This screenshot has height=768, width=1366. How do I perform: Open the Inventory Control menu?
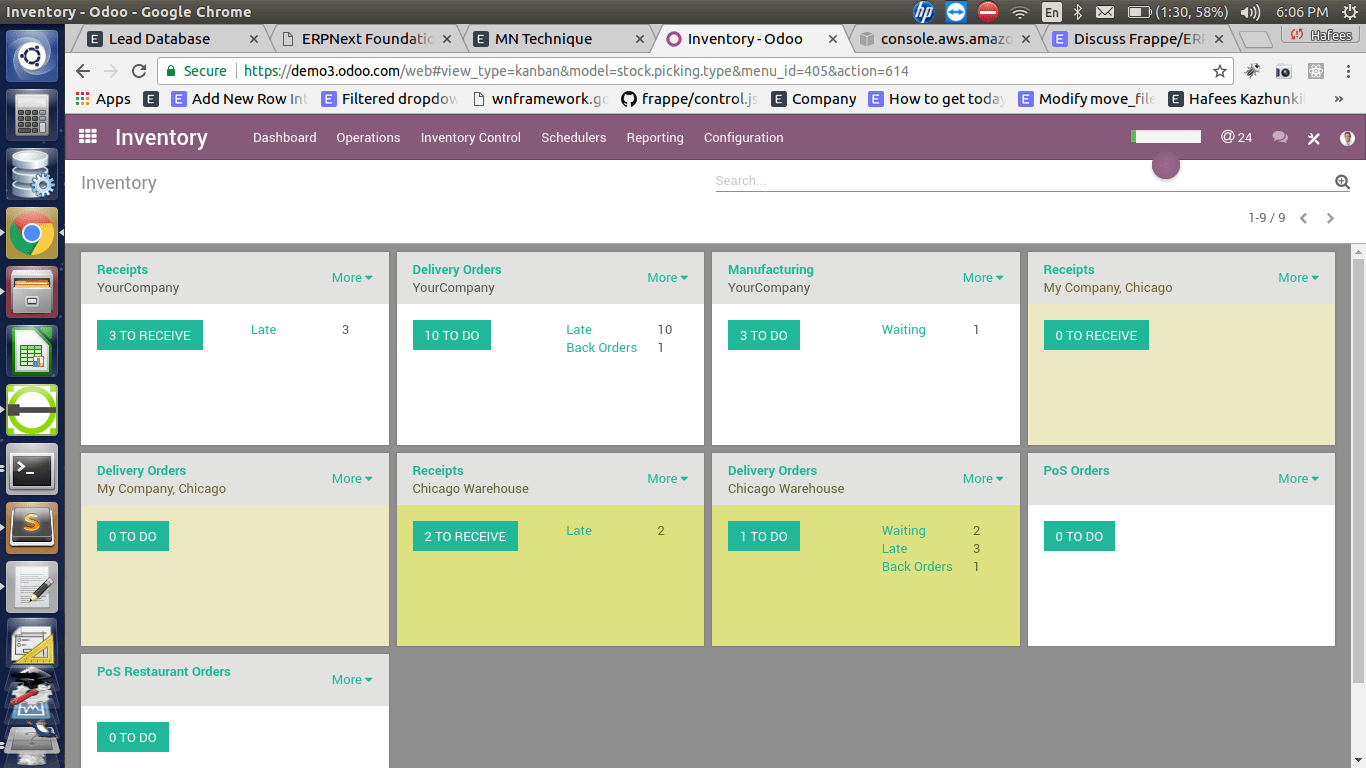(470, 138)
